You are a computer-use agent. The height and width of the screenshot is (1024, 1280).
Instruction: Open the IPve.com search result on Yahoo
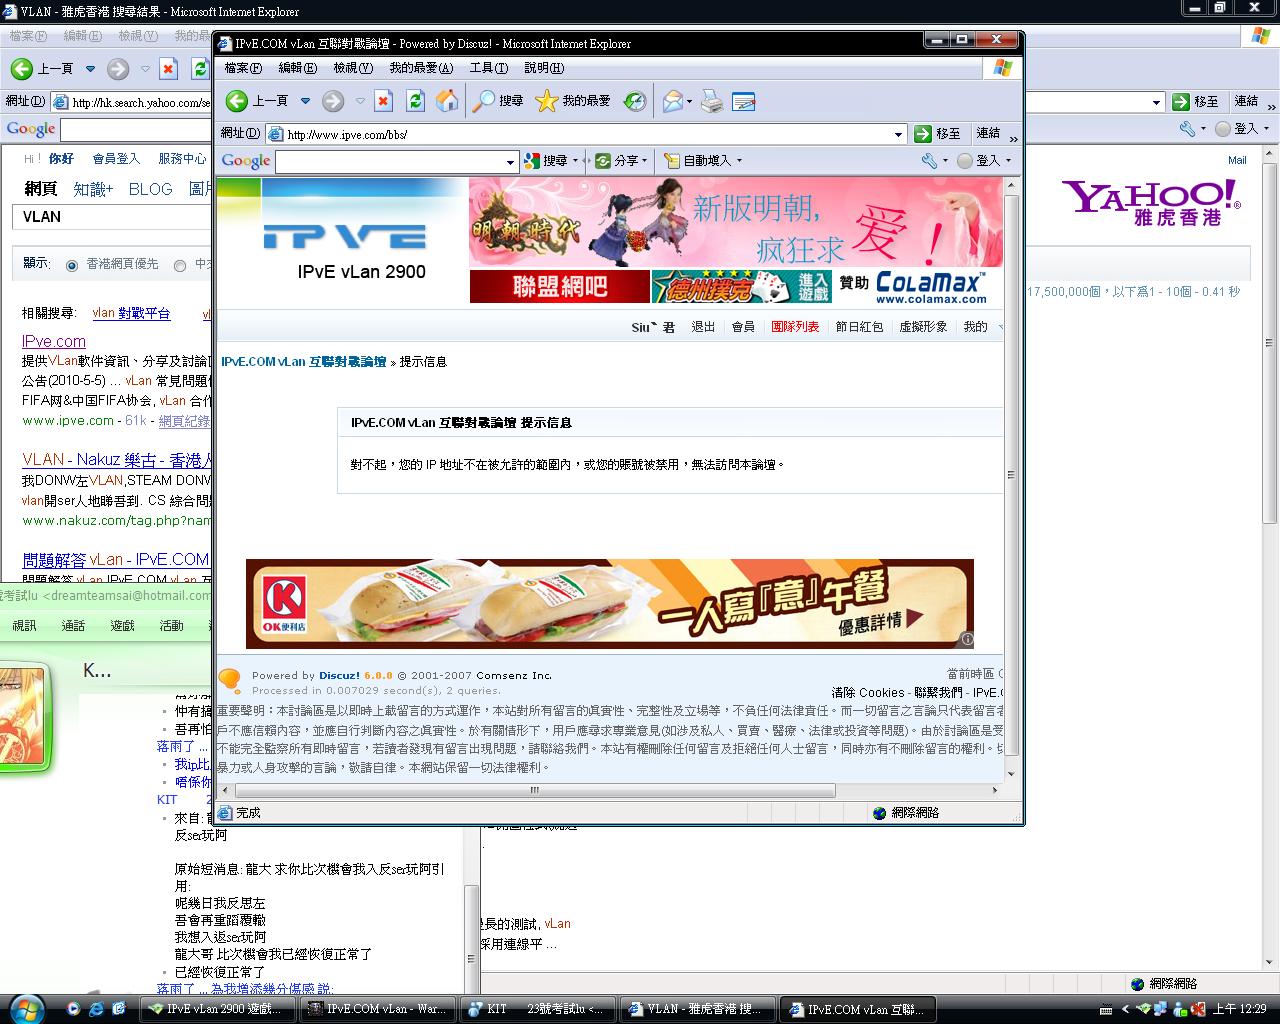click(x=54, y=341)
